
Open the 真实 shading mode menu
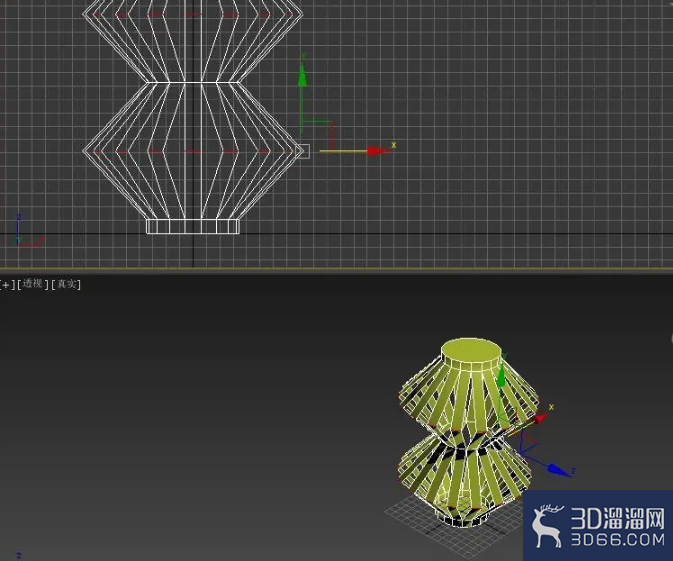pyautogui.click(x=66, y=284)
